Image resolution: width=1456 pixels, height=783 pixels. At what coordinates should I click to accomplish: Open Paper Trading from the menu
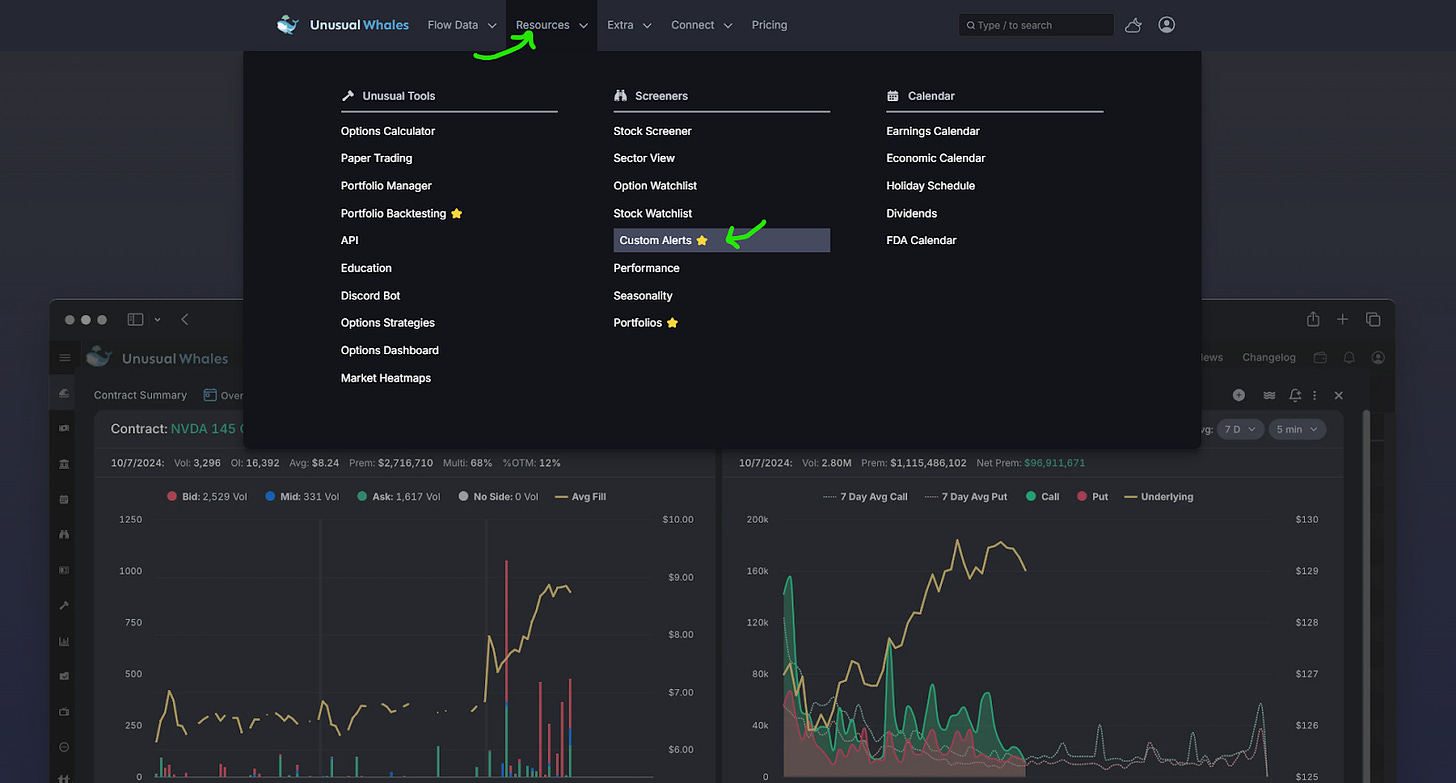coord(376,158)
